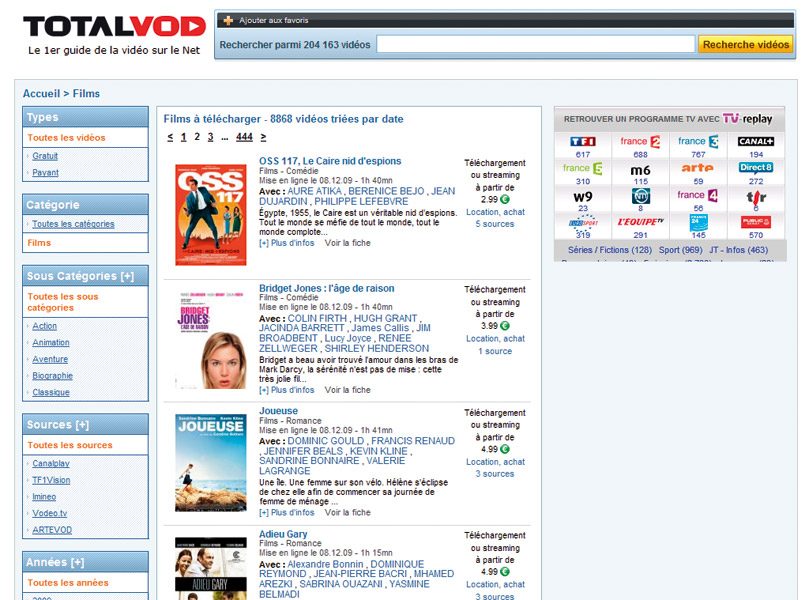The height and width of the screenshot is (600, 809).
Task: Click the euro icon in the Adieu Gary row
Action: click(505, 572)
